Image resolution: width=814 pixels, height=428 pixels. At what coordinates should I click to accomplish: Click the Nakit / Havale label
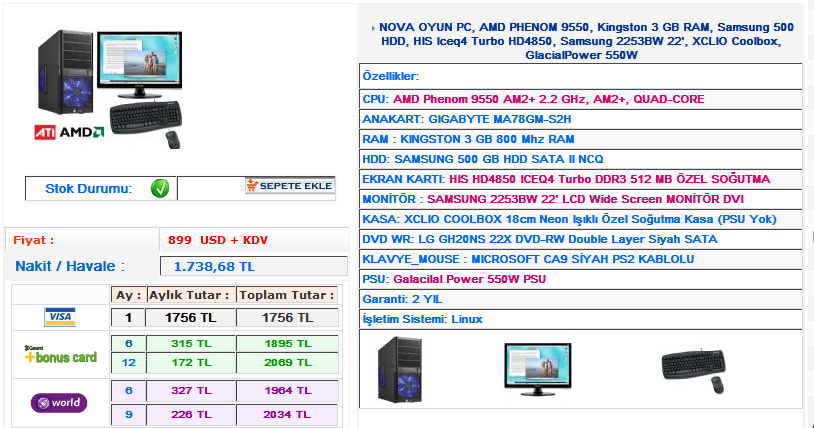[70, 266]
